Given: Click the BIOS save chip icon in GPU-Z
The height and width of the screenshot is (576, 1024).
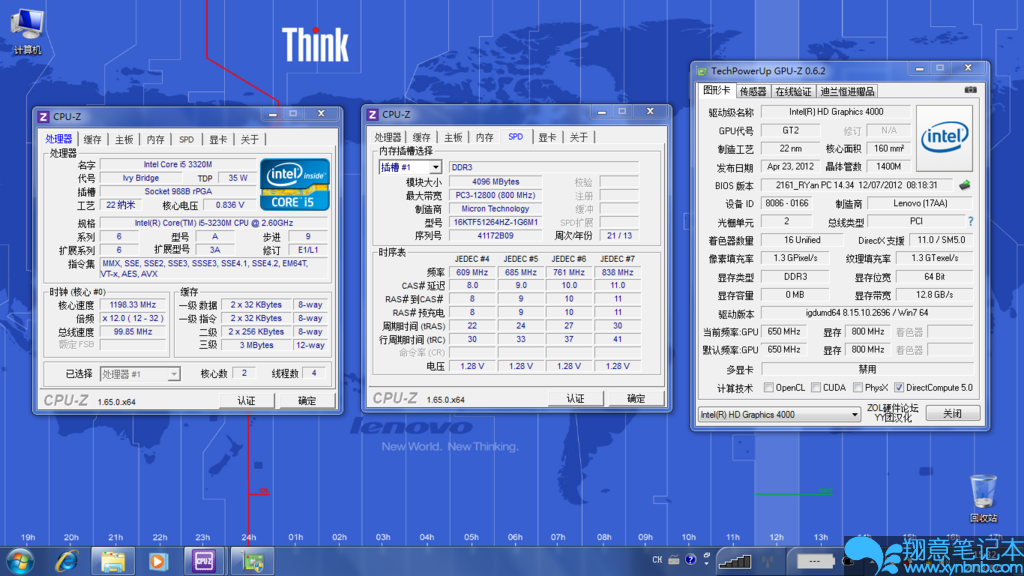Looking at the screenshot, I should tap(965, 185).
